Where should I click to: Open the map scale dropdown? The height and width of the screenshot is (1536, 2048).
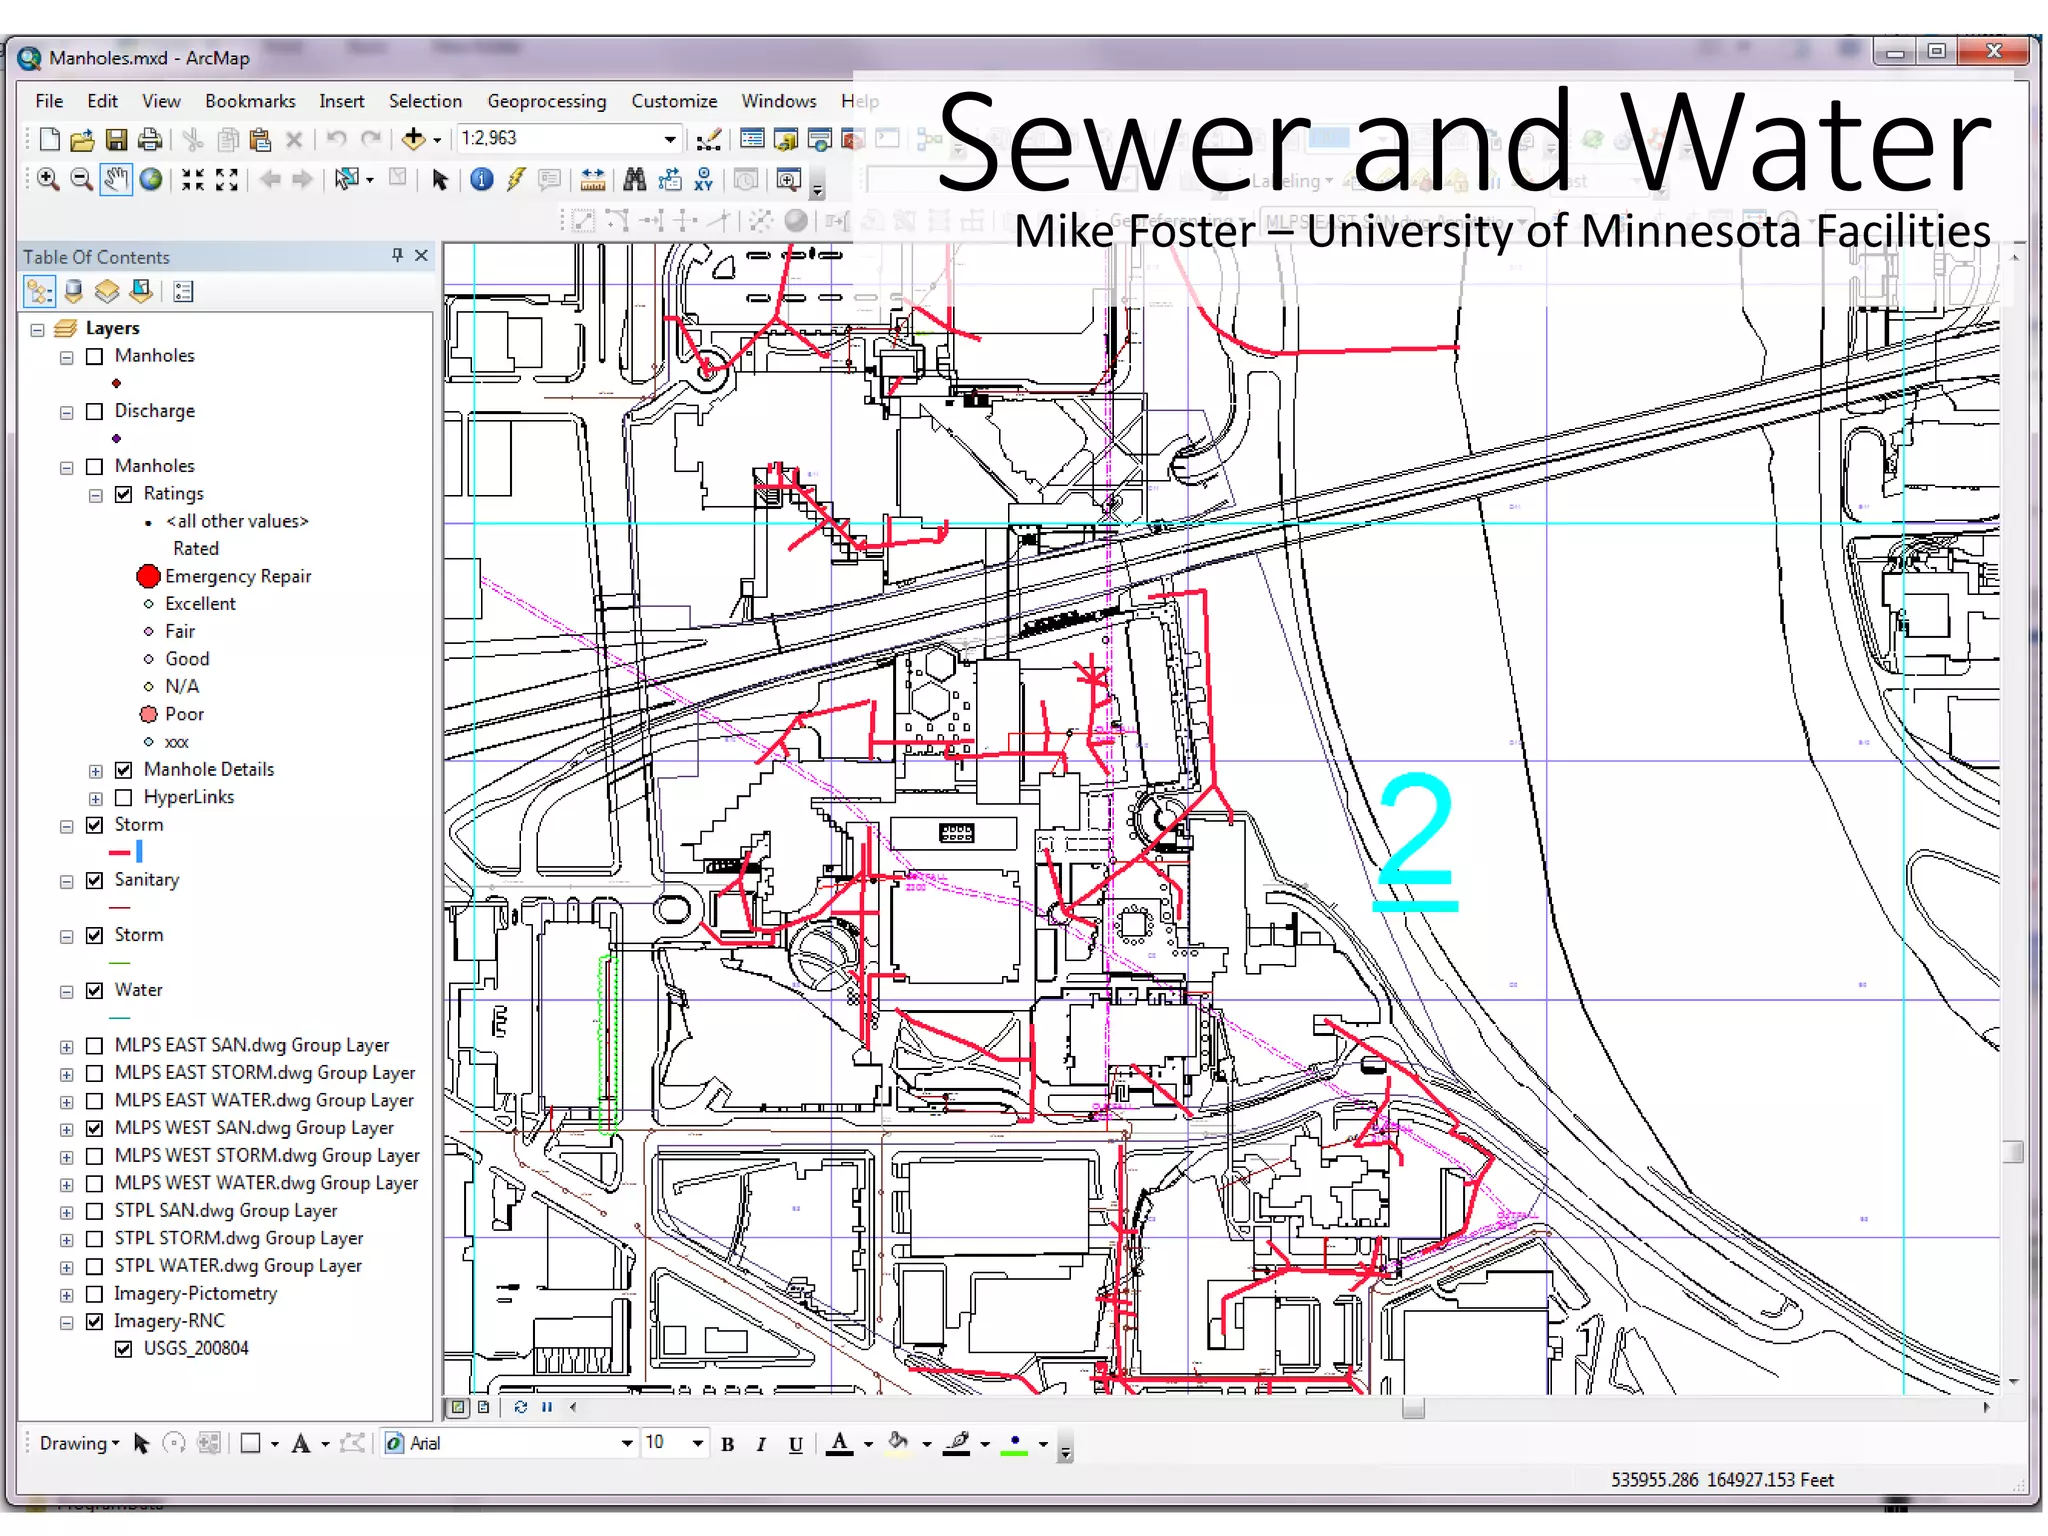(670, 139)
